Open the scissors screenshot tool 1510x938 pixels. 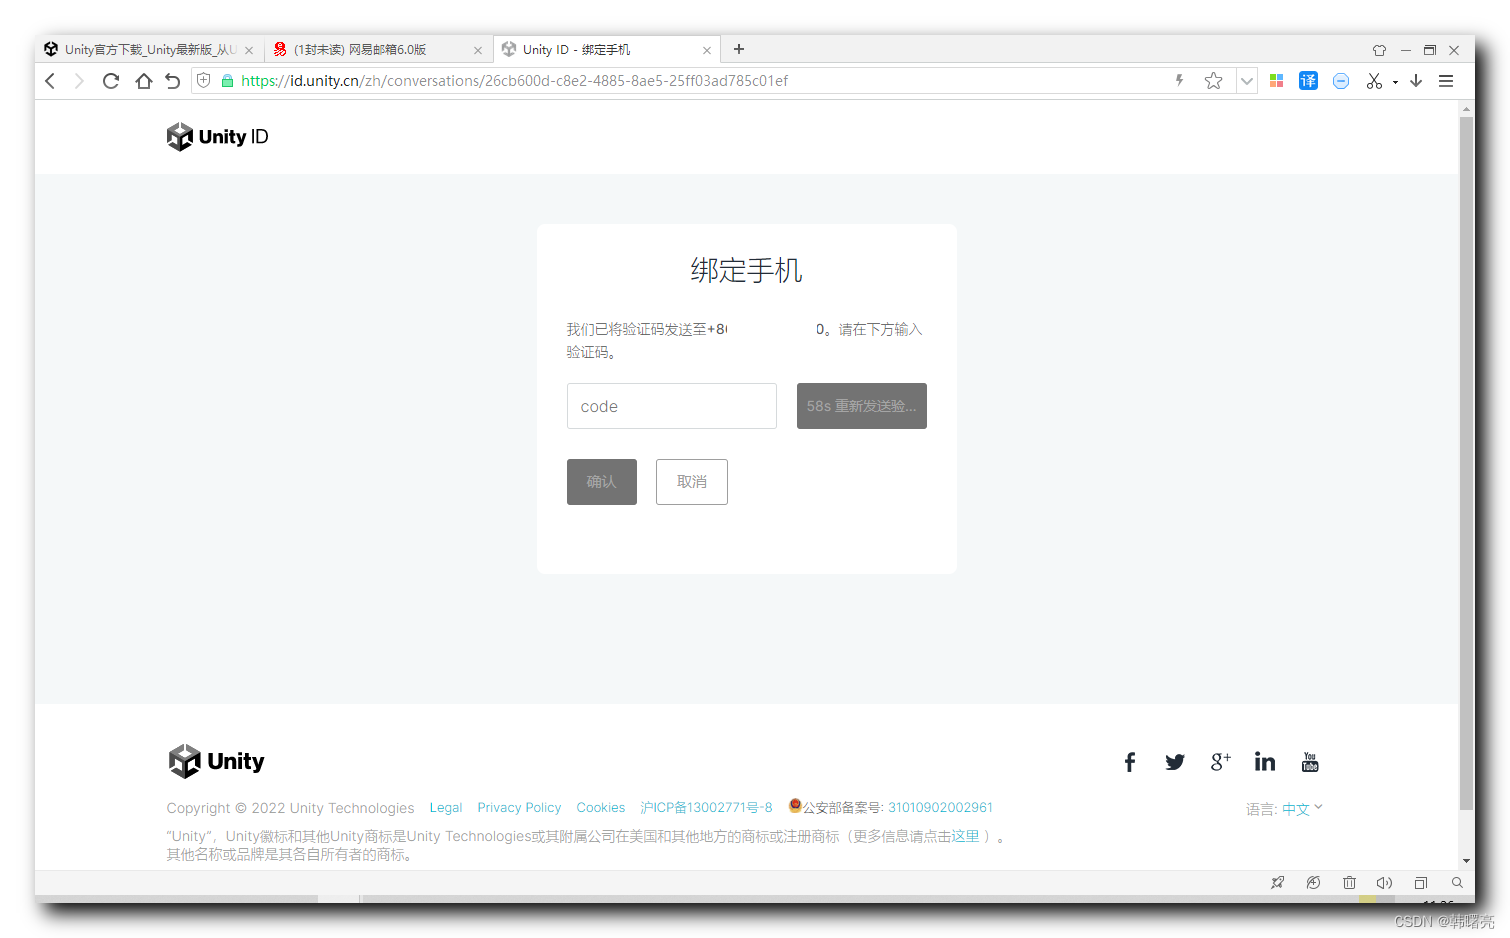pos(1374,81)
